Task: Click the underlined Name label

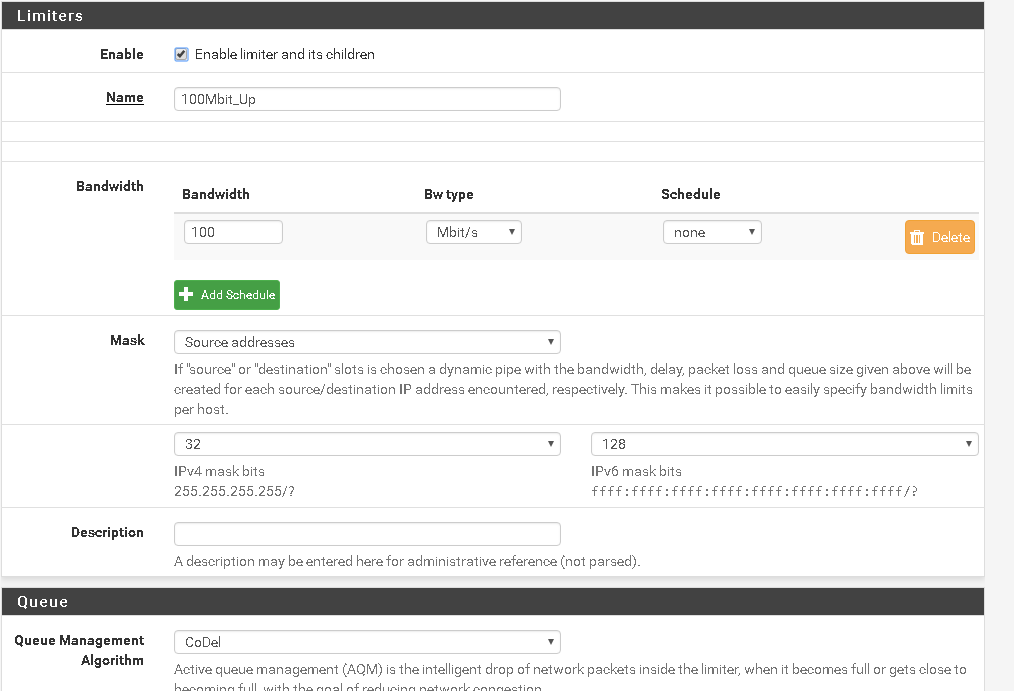Action: click(125, 98)
